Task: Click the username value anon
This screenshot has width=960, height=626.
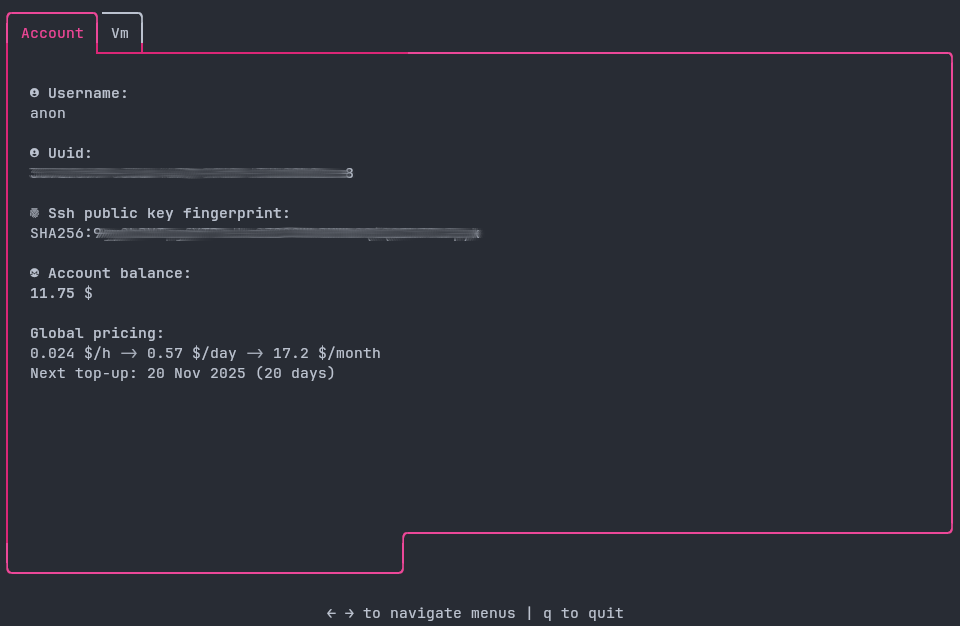Action: pos(48,113)
